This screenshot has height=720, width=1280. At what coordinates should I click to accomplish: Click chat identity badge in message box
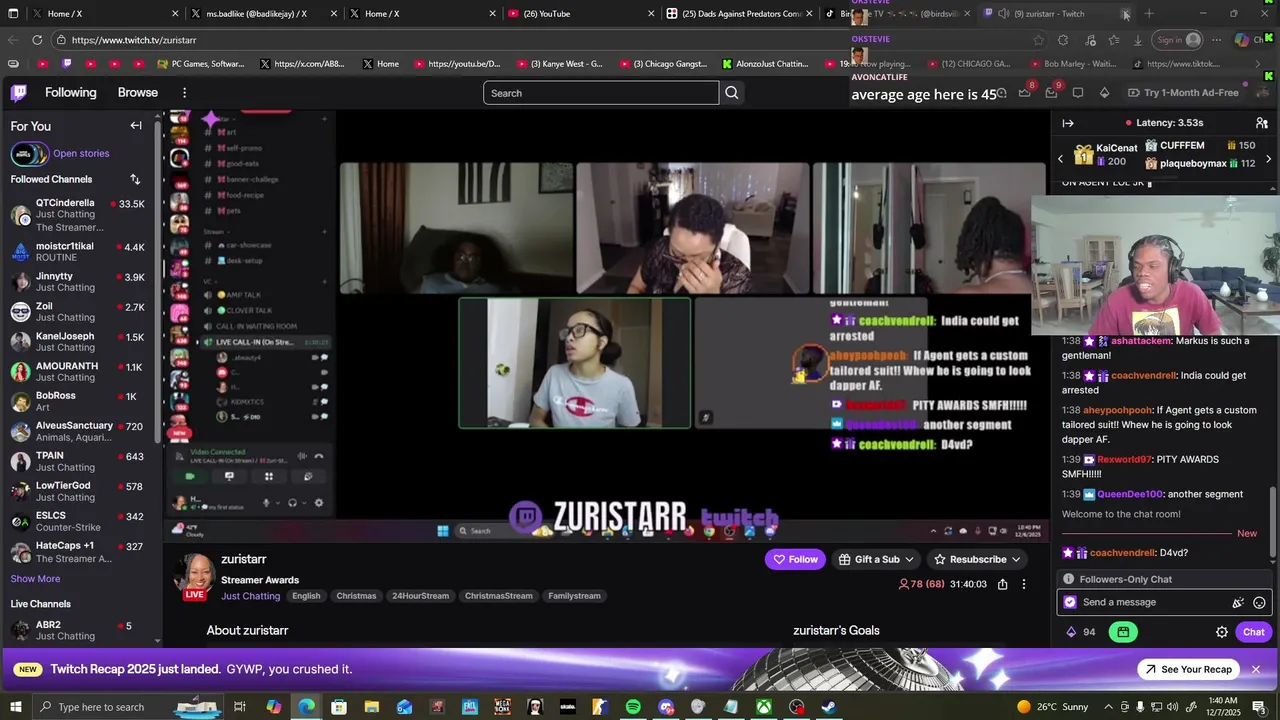pos(1070,602)
